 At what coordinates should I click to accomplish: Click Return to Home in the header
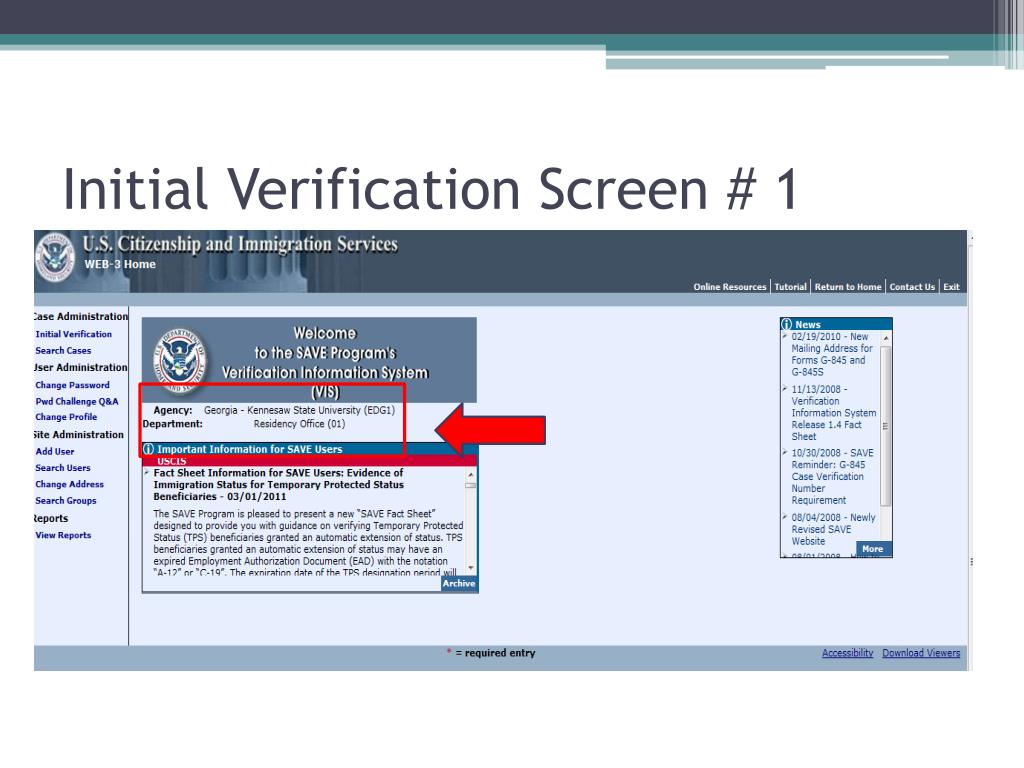pos(848,287)
